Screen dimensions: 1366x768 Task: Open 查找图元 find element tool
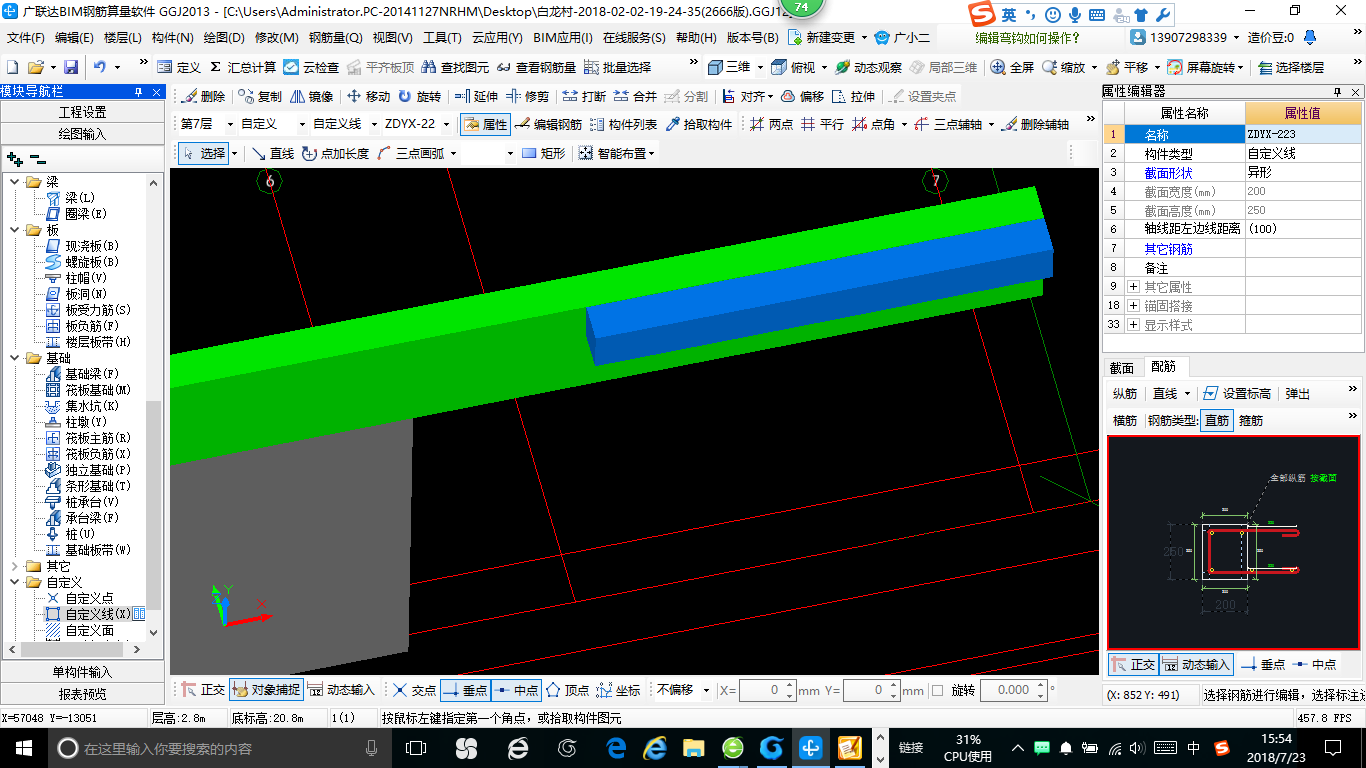tap(455, 67)
